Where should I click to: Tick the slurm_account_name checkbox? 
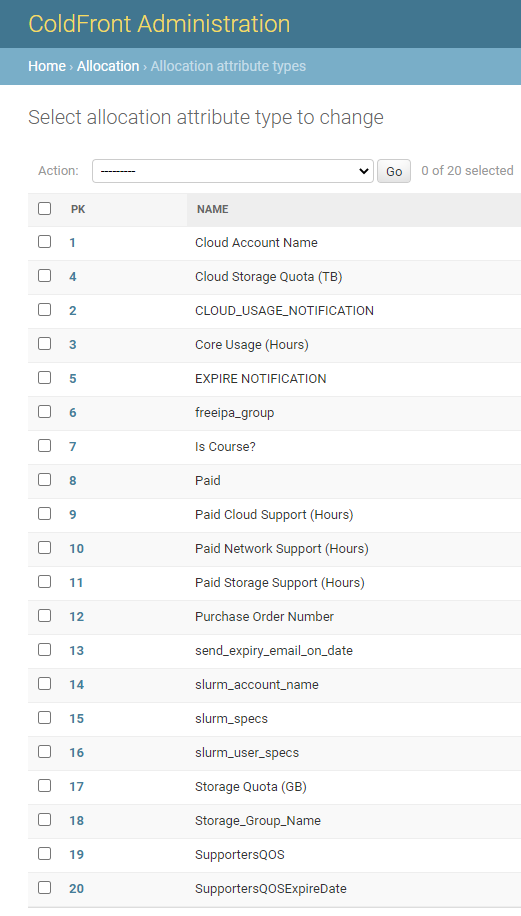point(44,683)
